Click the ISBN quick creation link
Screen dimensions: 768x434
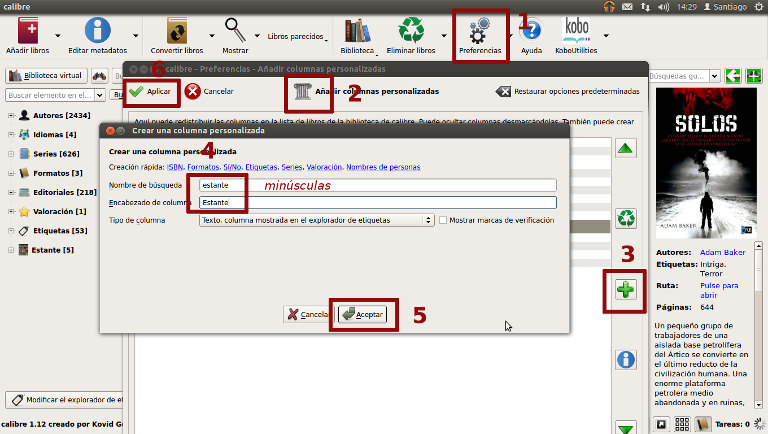click(x=176, y=167)
